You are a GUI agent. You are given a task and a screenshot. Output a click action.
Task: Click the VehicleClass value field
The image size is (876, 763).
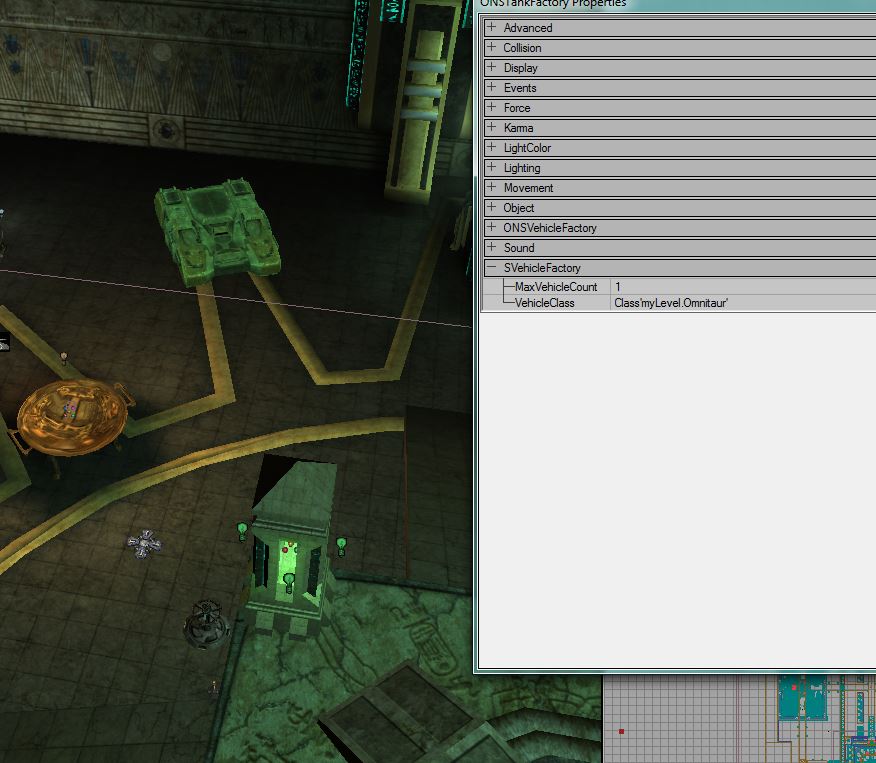(740, 302)
